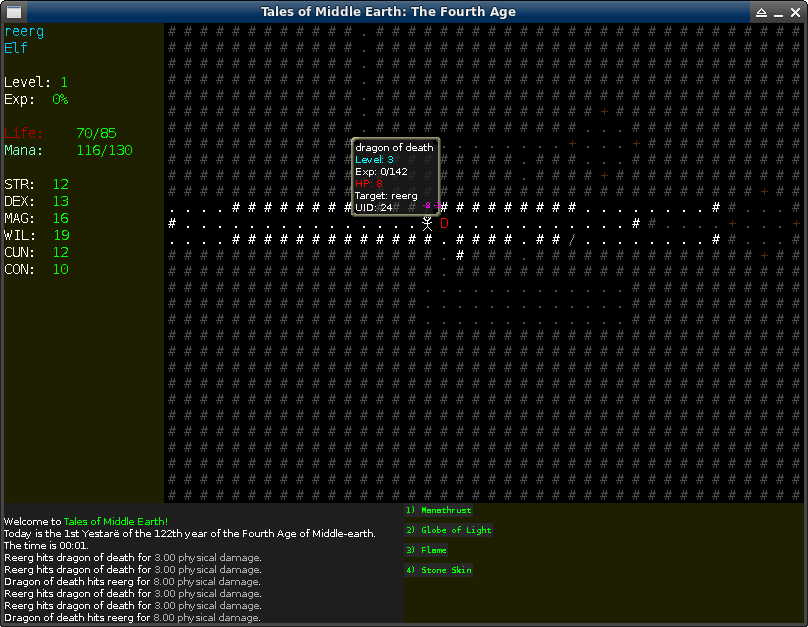Click the 'dragon of death' tooltip title
This screenshot has height=627, width=808.
[394, 147]
